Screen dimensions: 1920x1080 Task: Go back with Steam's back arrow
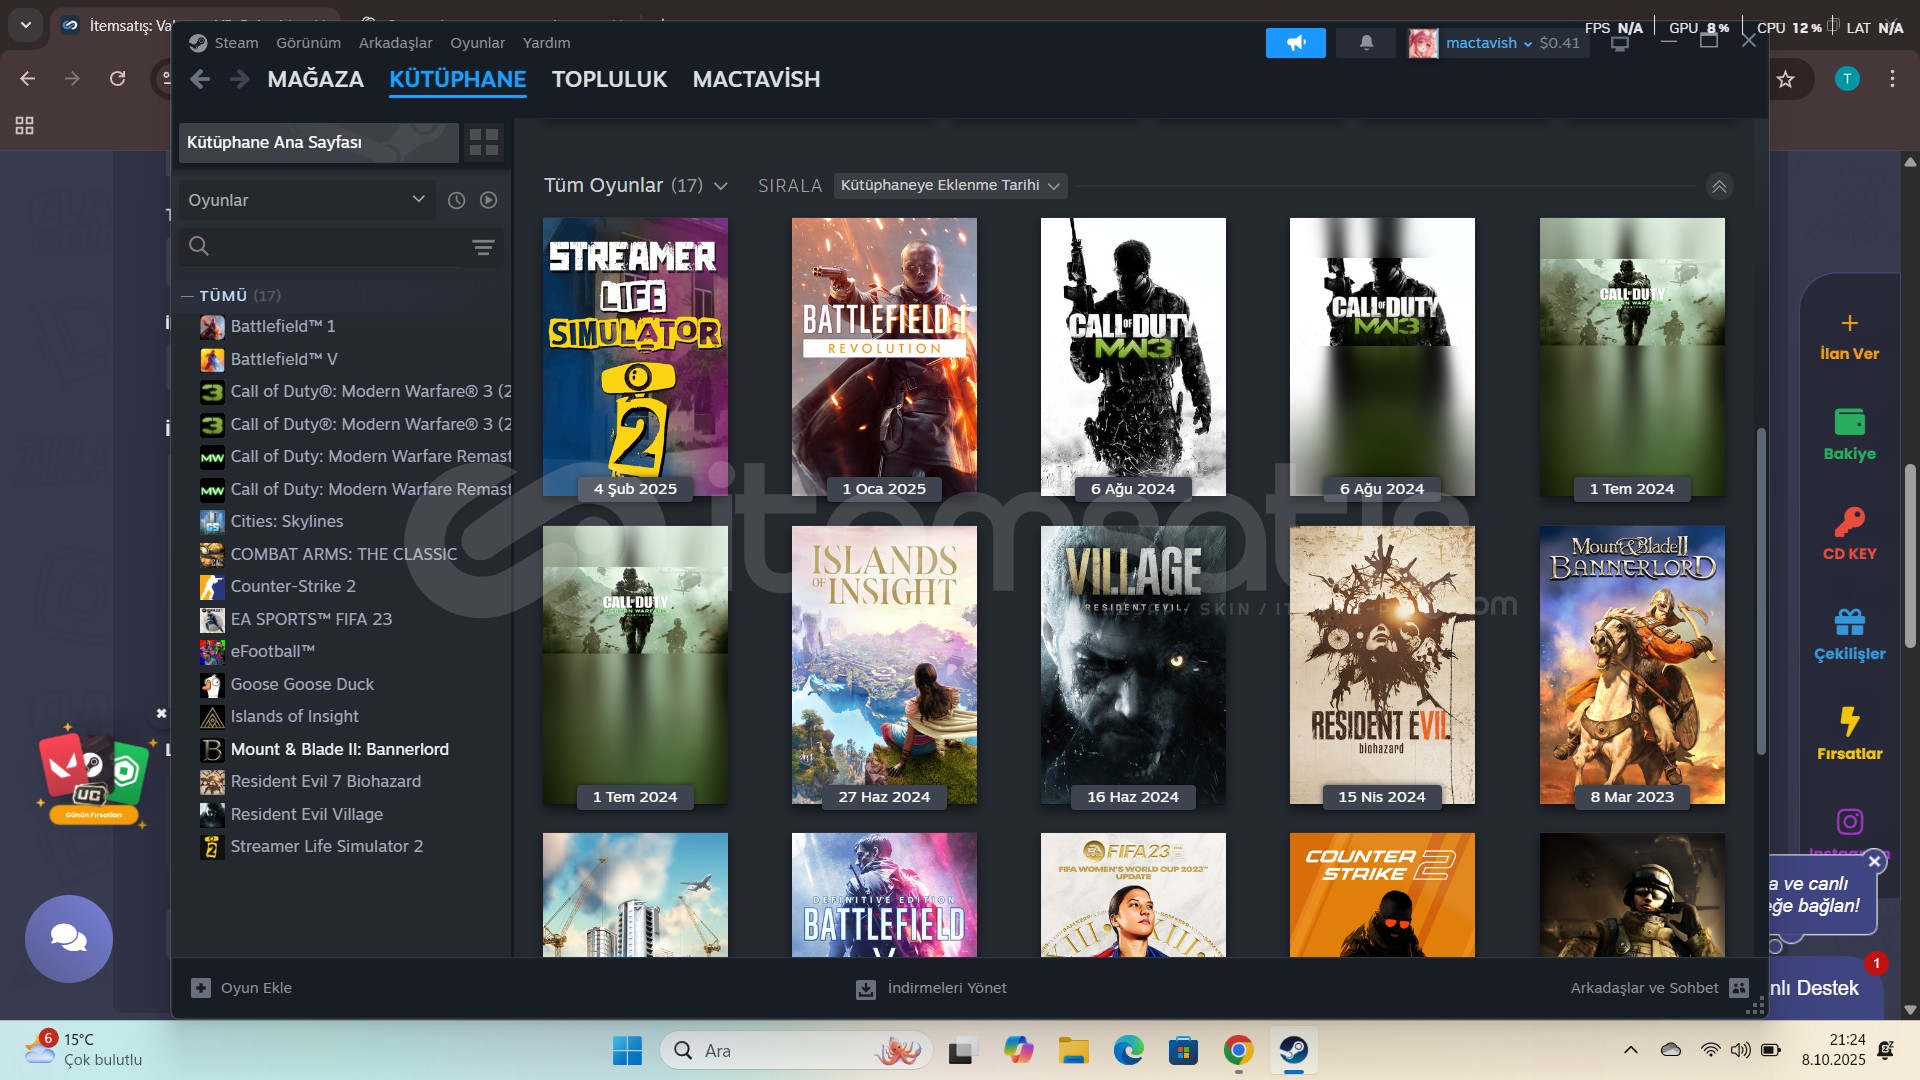[x=200, y=79]
